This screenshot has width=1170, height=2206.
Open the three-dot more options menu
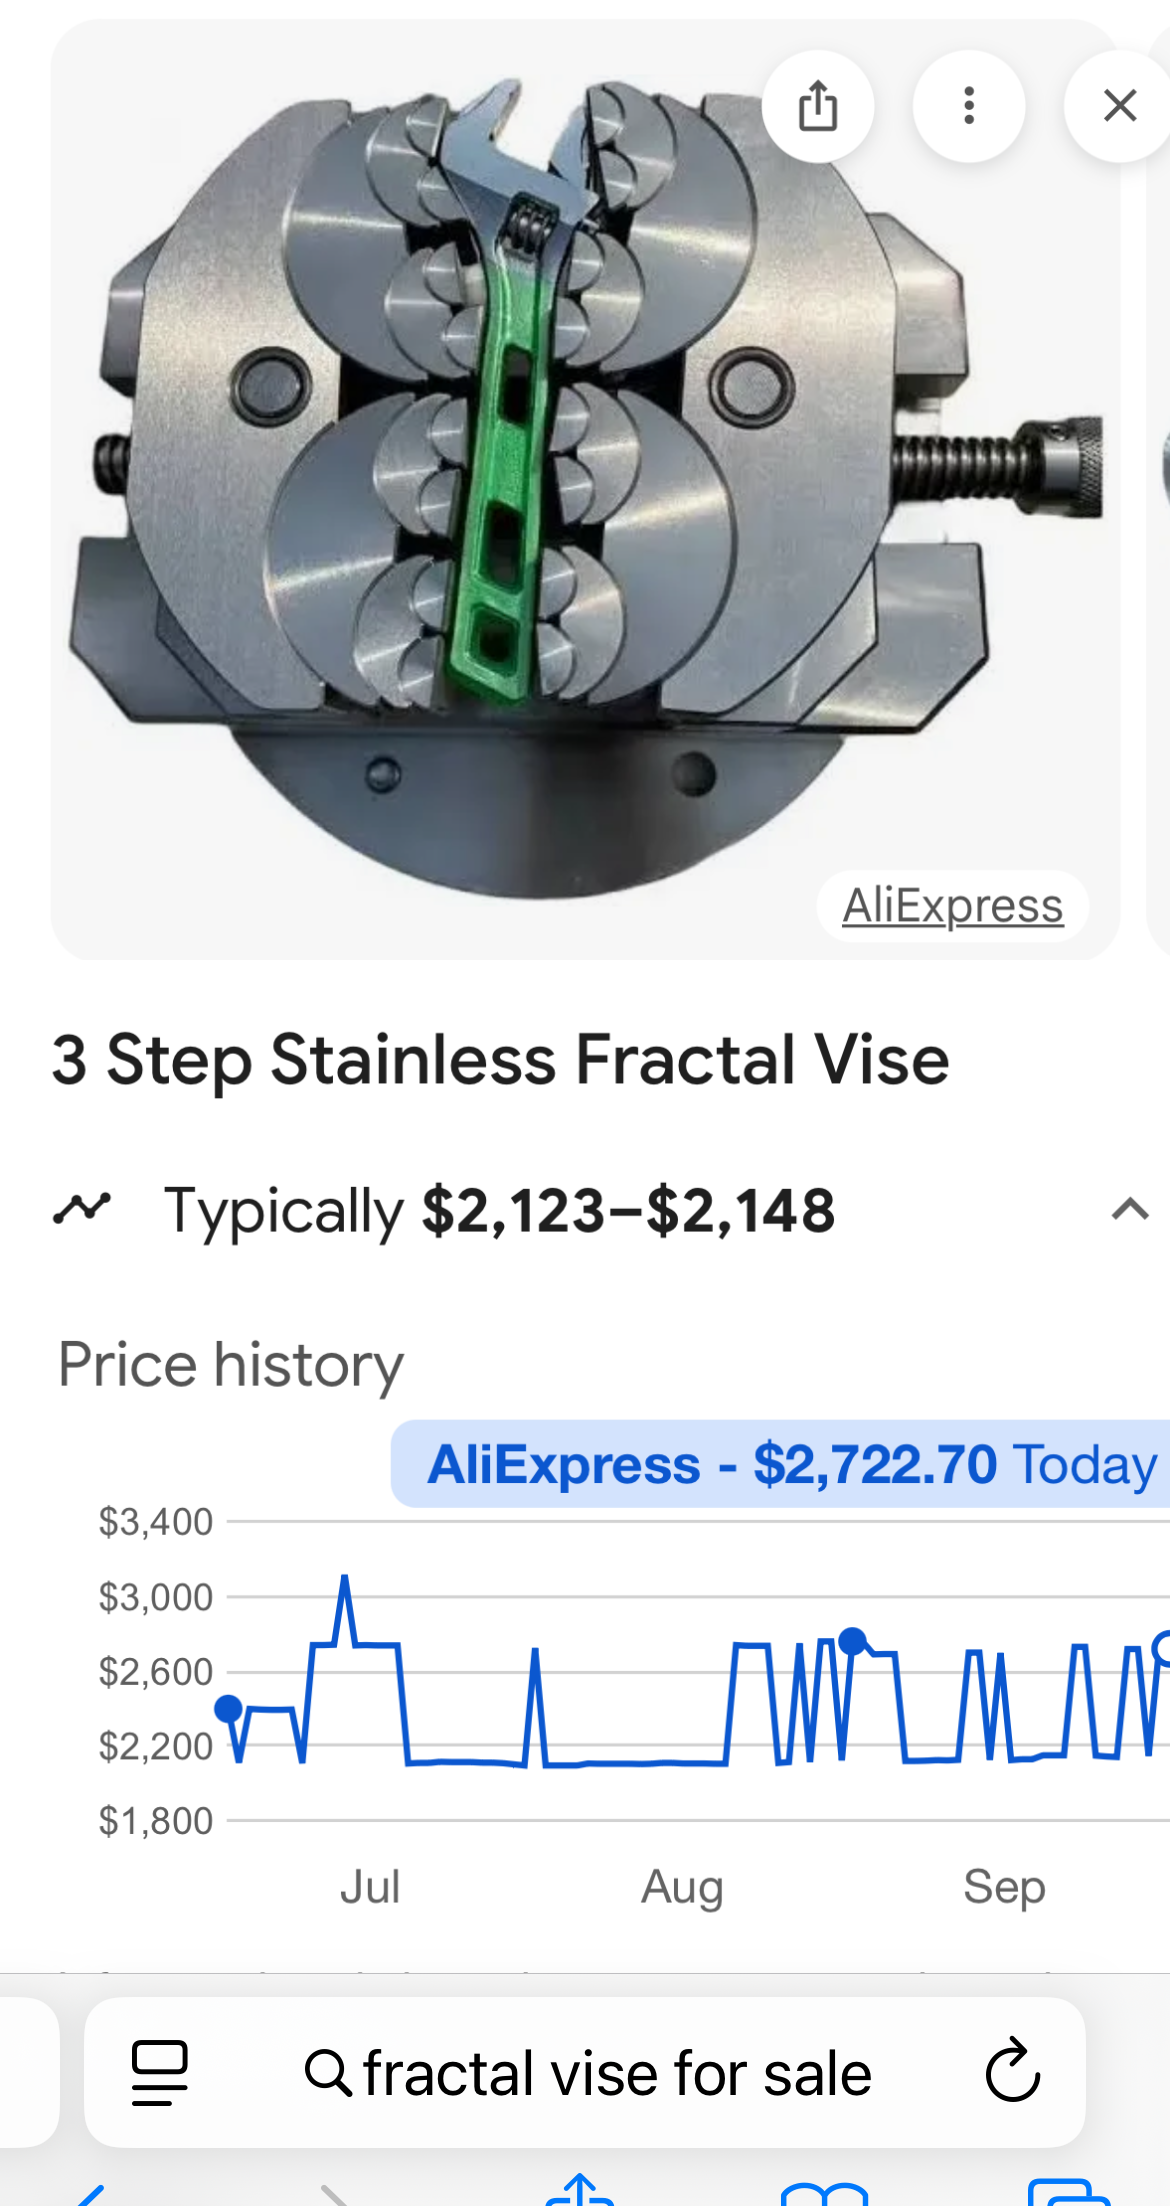click(968, 106)
